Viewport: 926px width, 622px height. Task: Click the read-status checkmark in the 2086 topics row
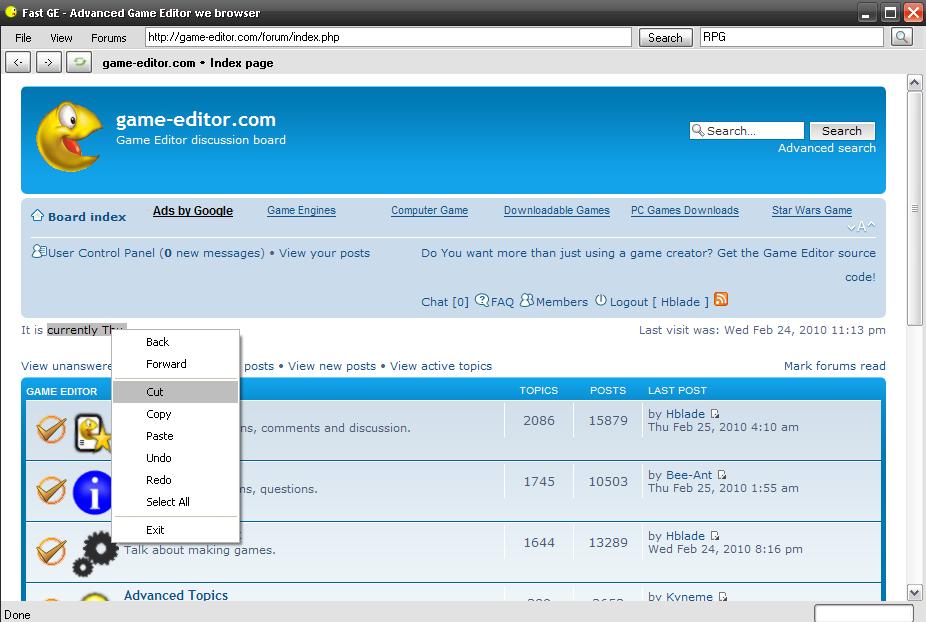(51, 429)
